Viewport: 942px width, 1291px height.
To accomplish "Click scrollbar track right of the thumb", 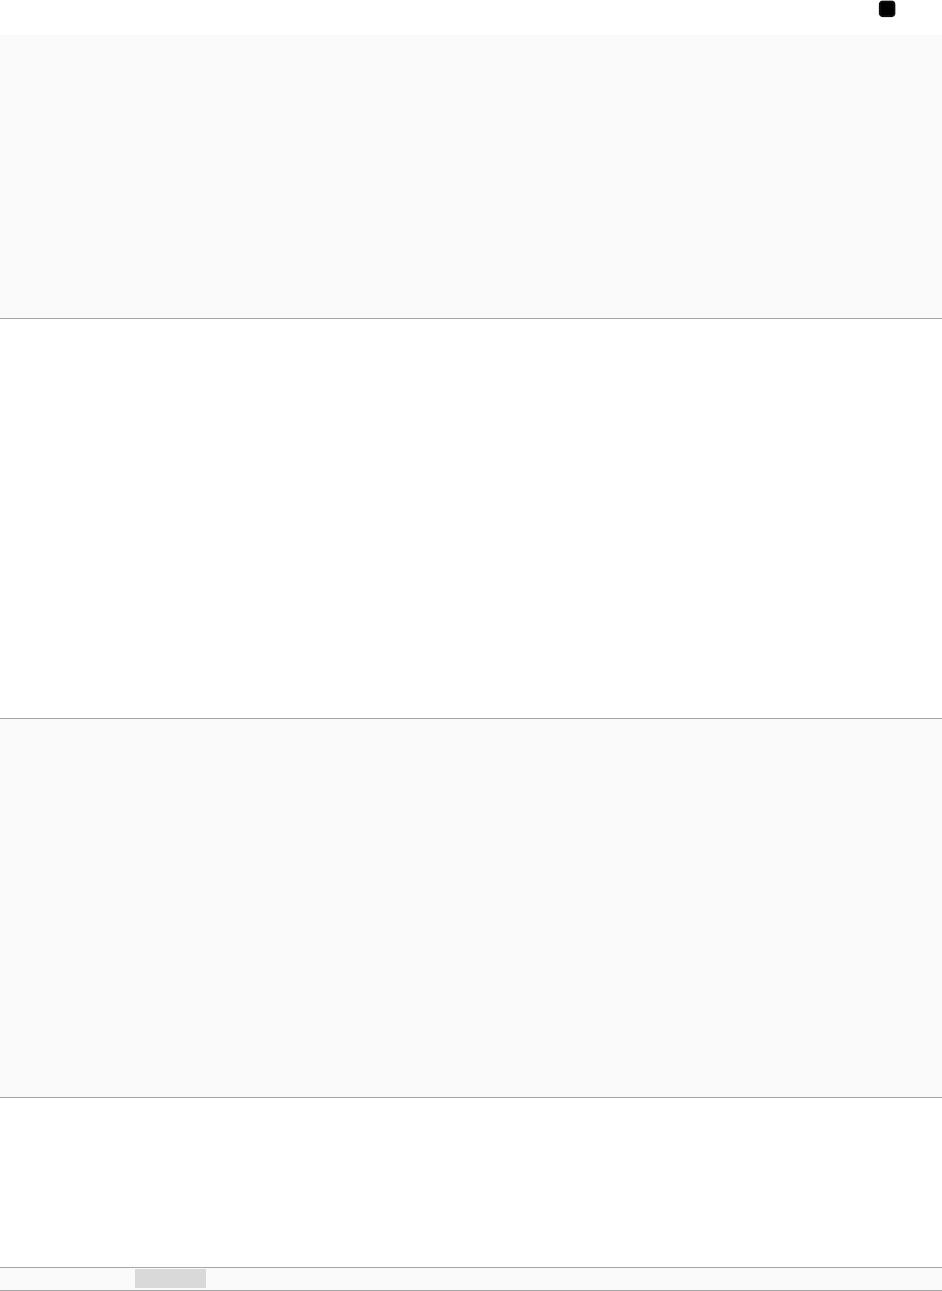I will [574, 1278].
